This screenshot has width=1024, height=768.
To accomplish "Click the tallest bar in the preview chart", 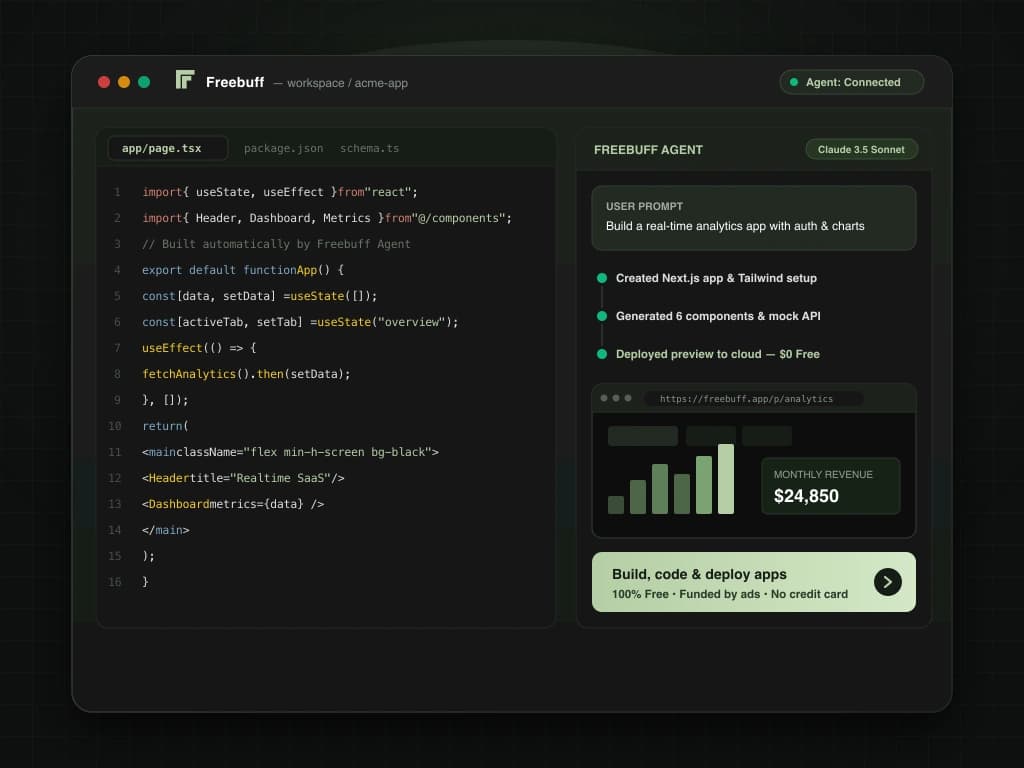I will (726, 479).
